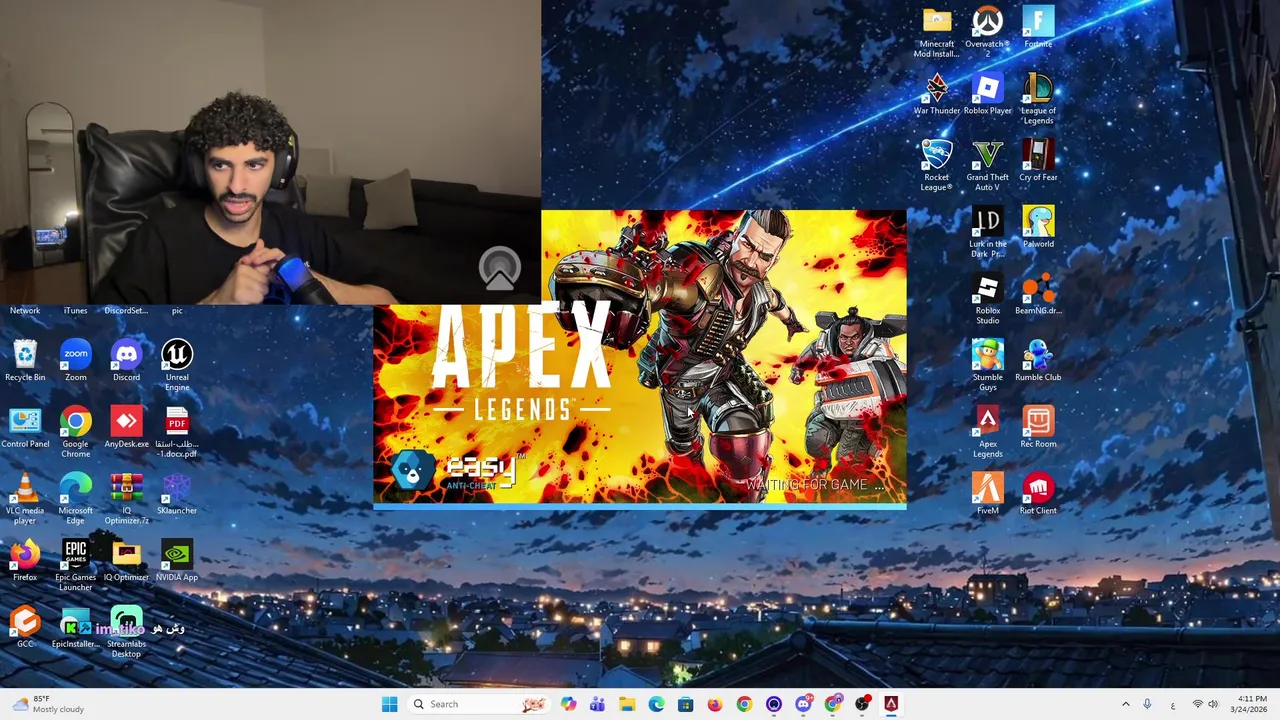Open the Windows Start menu
Screen dimensions: 1280x720
pyautogui.click(x=389, y=704)
